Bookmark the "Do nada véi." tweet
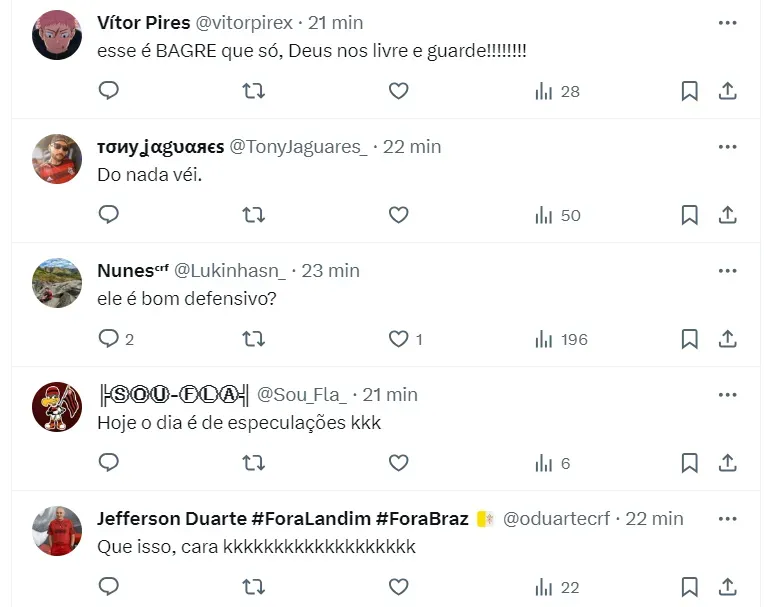Viewport: 764px width, 607px height. pyautogui.click(x=689, y=215)
